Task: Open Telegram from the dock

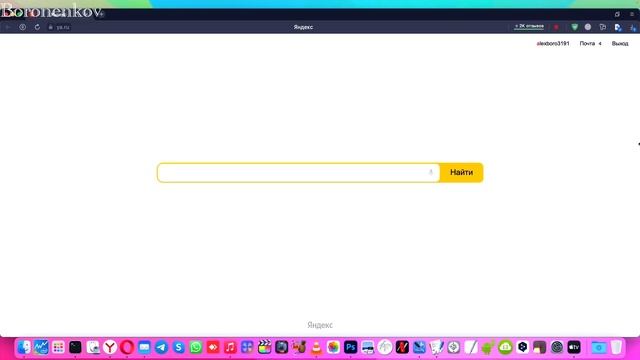Action: tap(161, 347)
